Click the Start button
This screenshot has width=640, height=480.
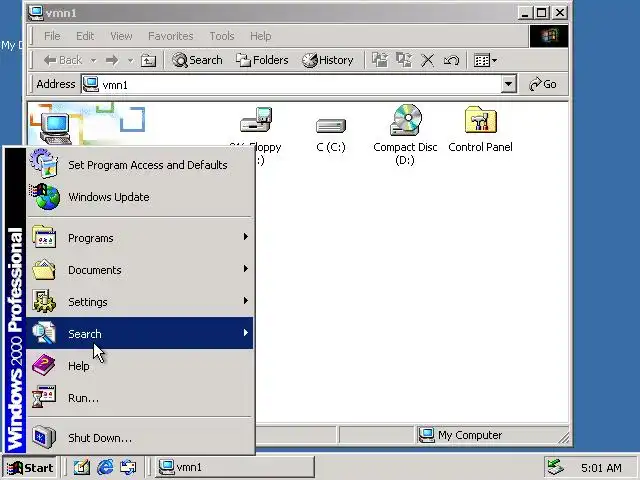point(30,467)
